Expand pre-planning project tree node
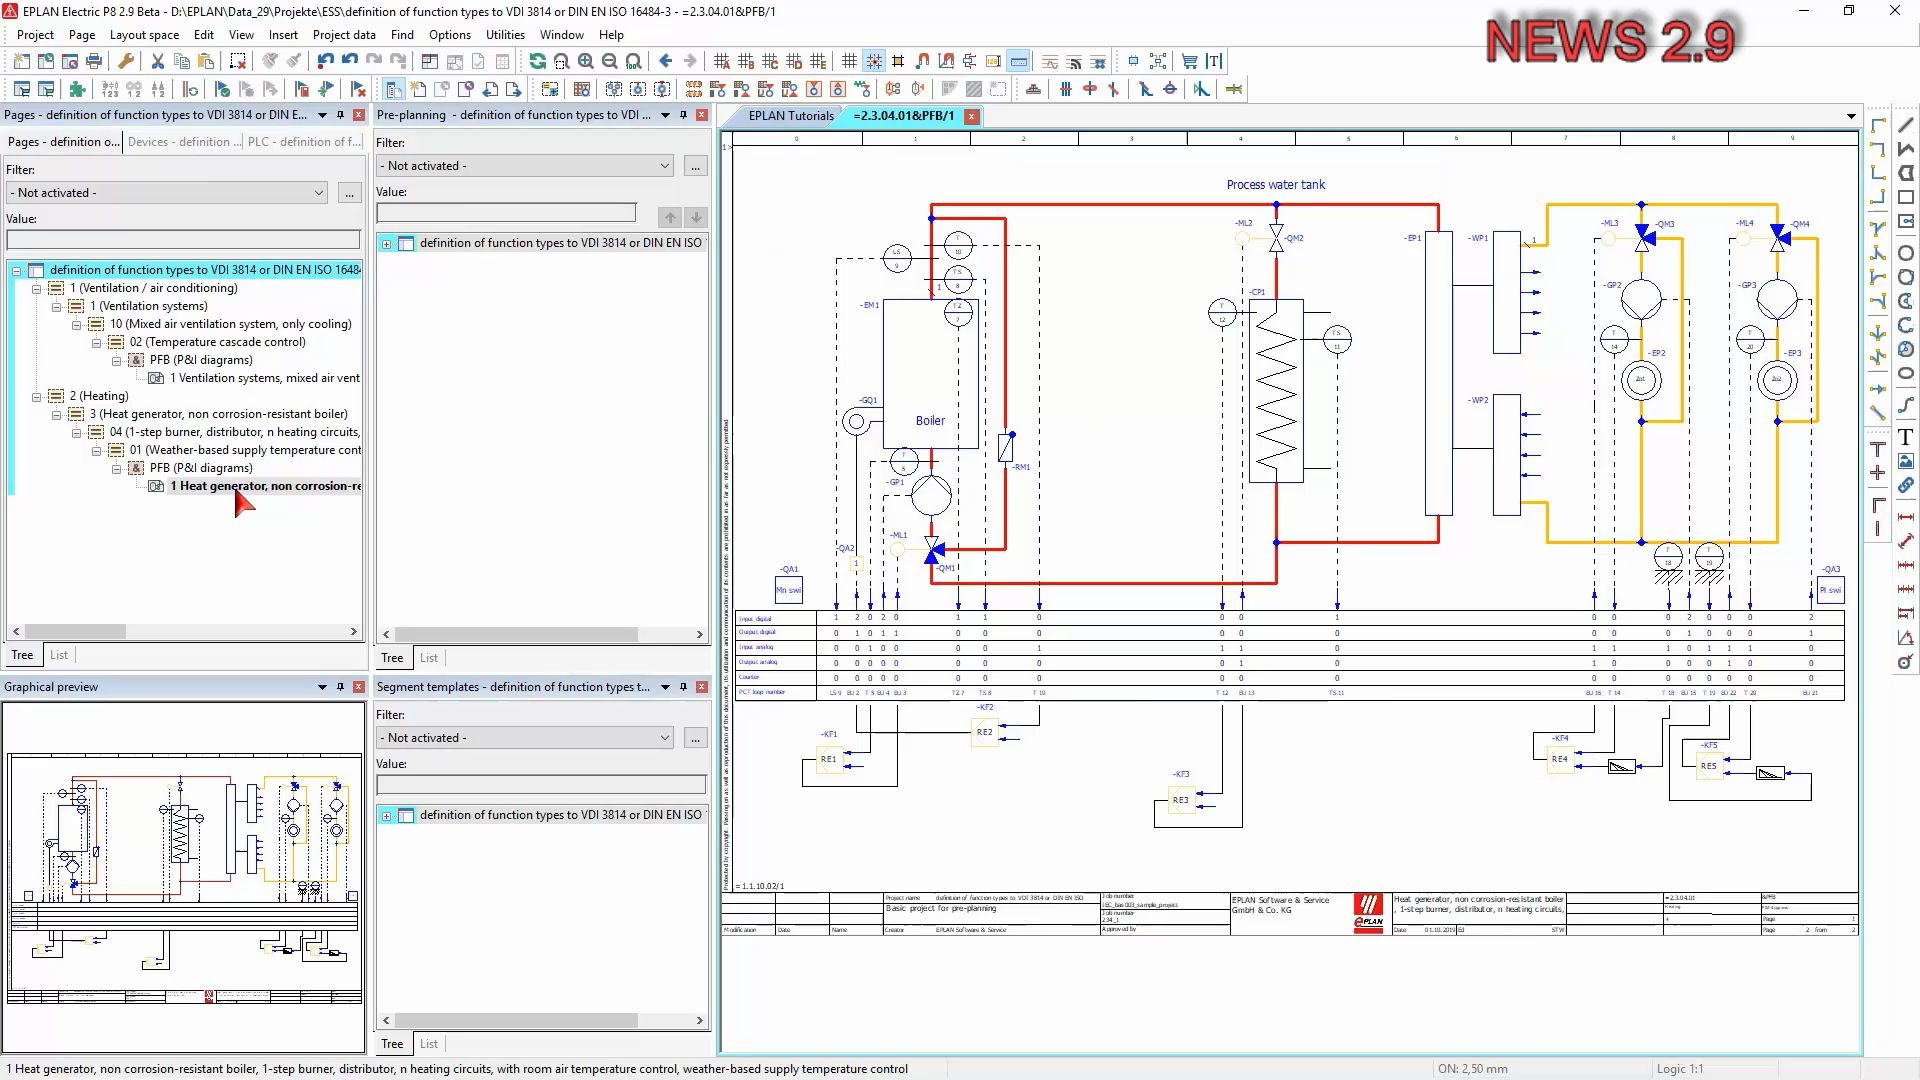This screenshot has width=1920, height=1080. (x=387, y=243)
